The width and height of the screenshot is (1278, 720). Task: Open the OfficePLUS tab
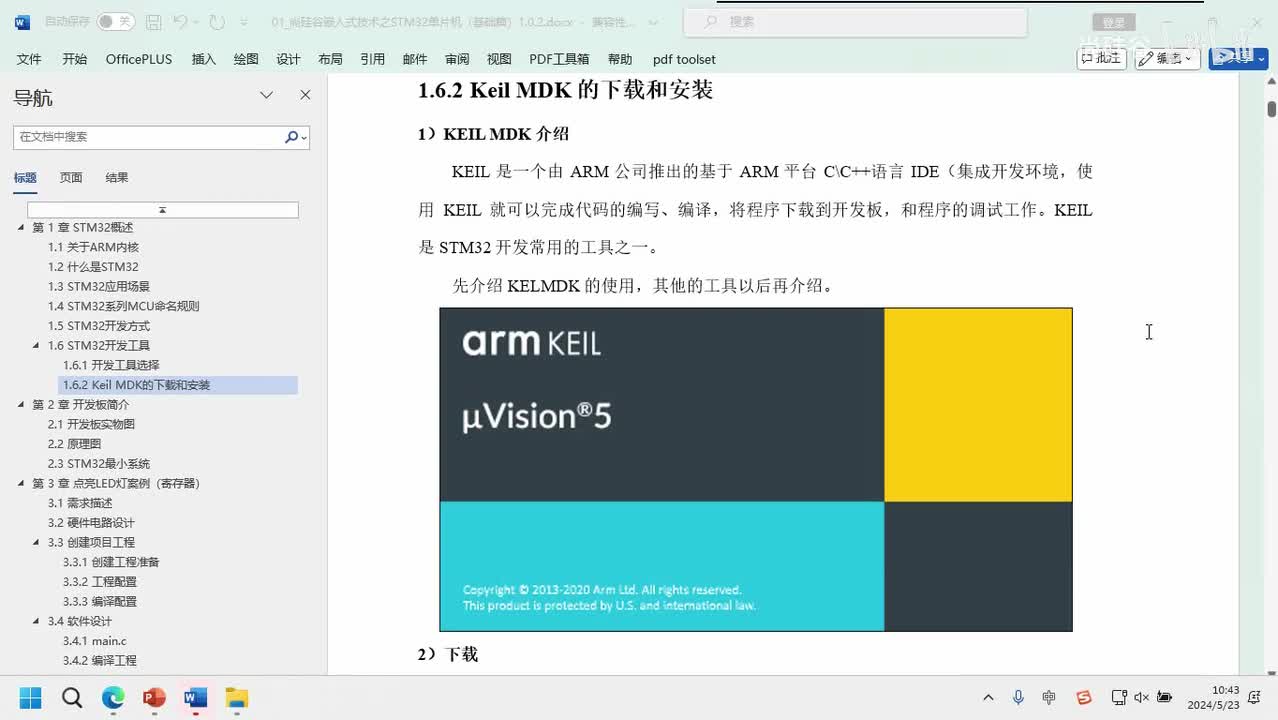pos(139,59)
